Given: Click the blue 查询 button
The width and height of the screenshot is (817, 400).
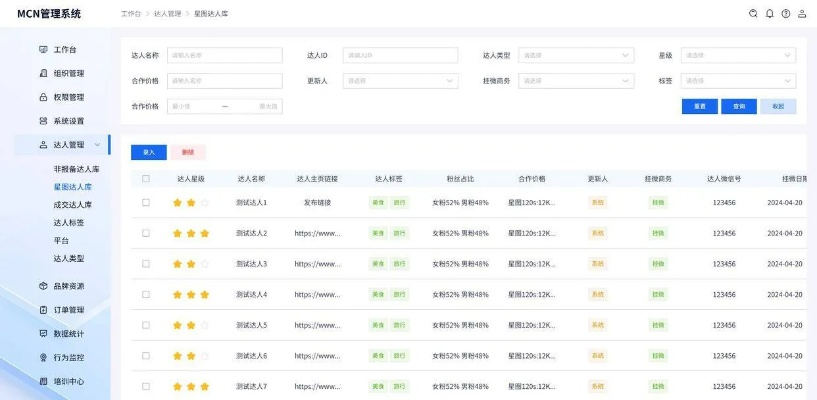Looking at the screenshot, I should click(739, 106).
